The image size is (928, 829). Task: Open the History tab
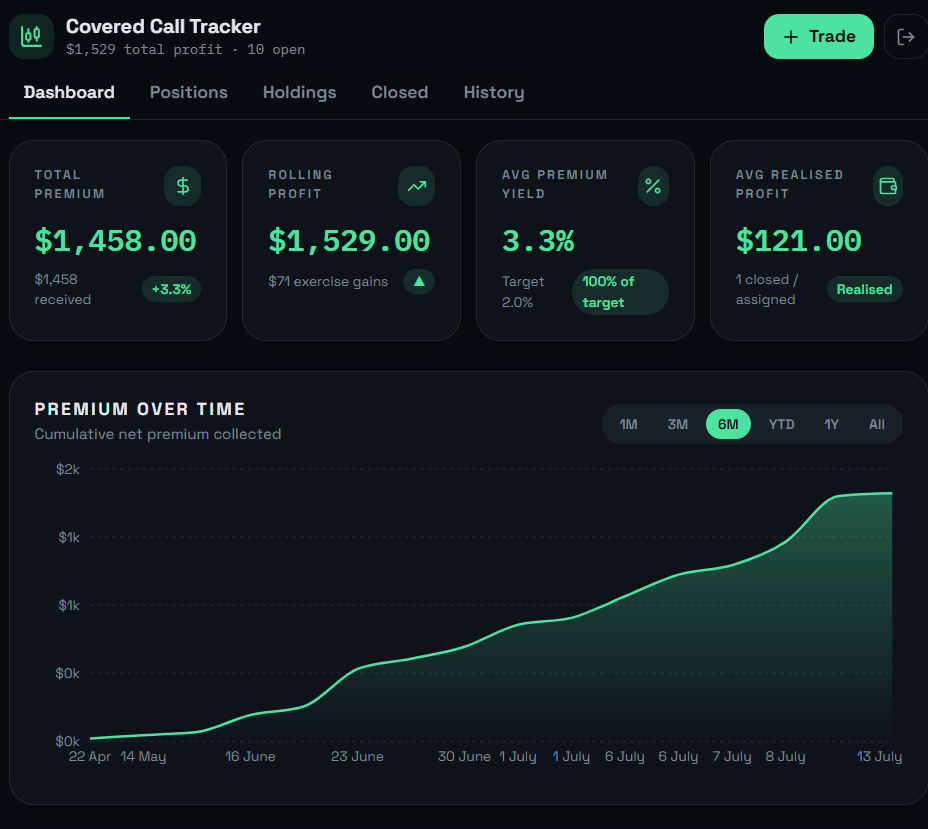tap(494, 93)
